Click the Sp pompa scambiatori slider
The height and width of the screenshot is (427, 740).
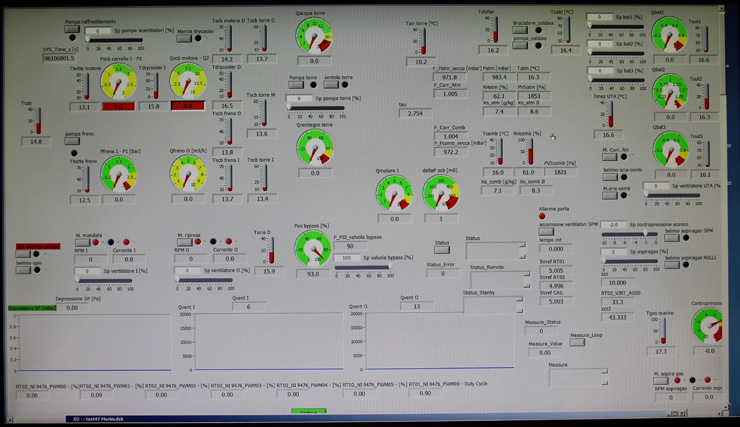115,40
